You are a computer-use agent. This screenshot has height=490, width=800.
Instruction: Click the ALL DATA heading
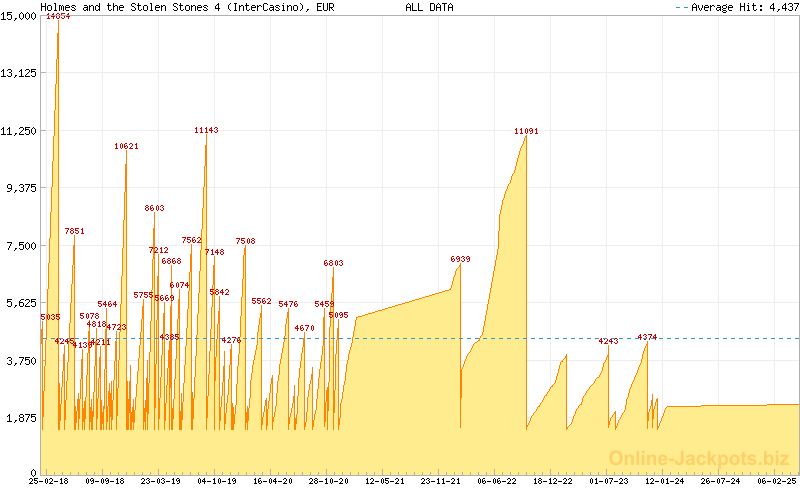429,7
